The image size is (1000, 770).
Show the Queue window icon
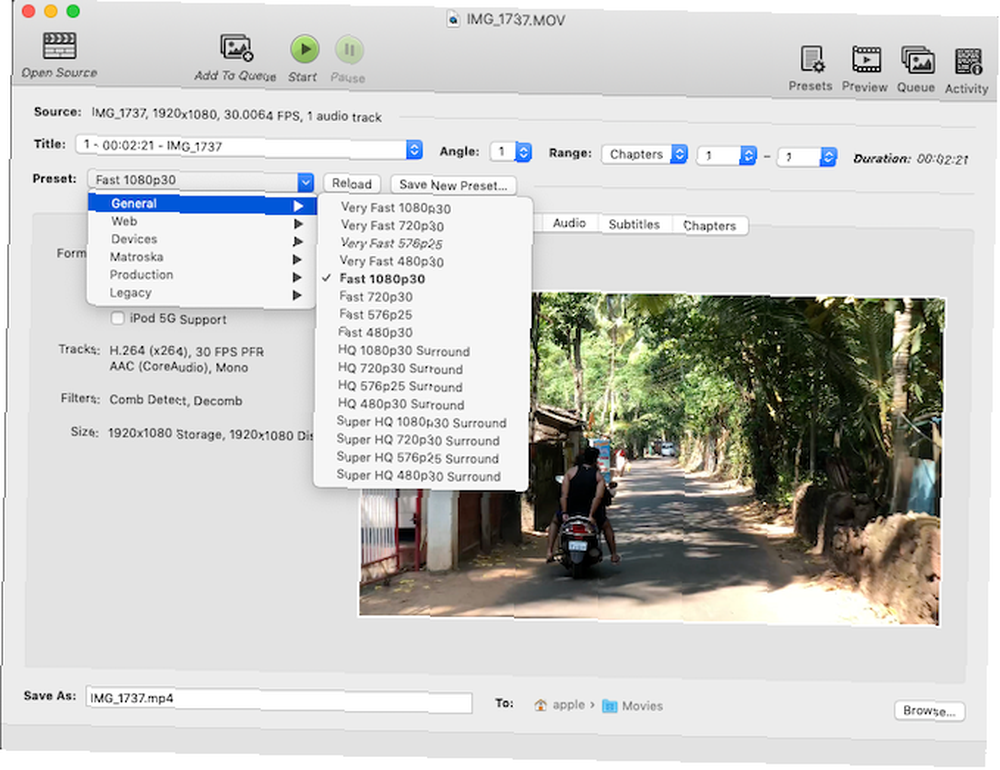pyautogui.click(x=917, y=61)
